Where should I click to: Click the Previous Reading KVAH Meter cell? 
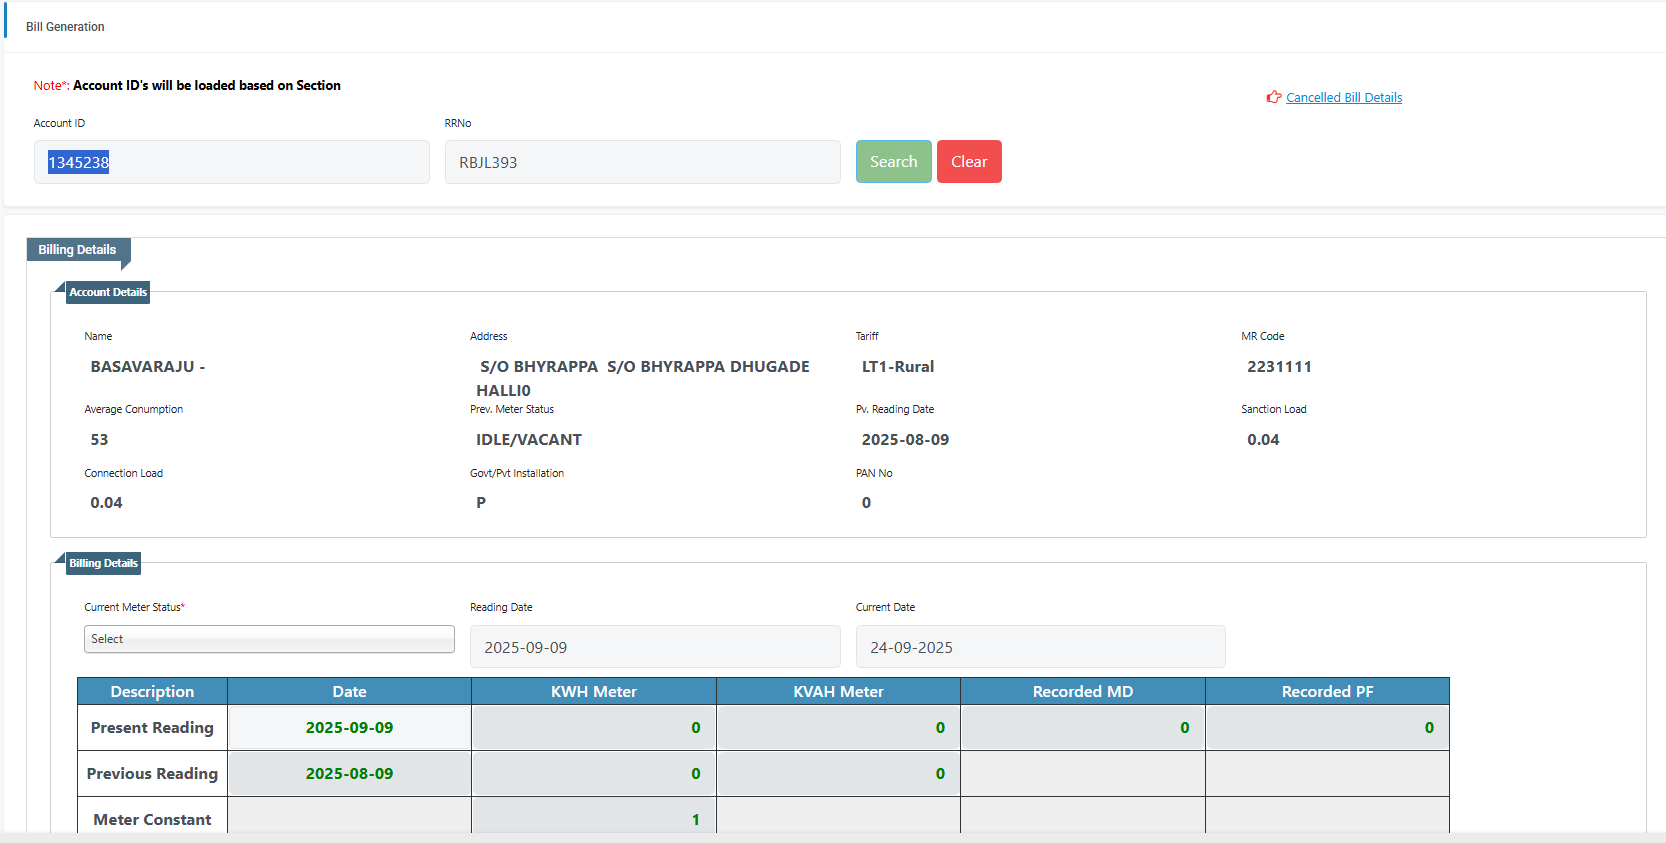click(x=838, y=774)
